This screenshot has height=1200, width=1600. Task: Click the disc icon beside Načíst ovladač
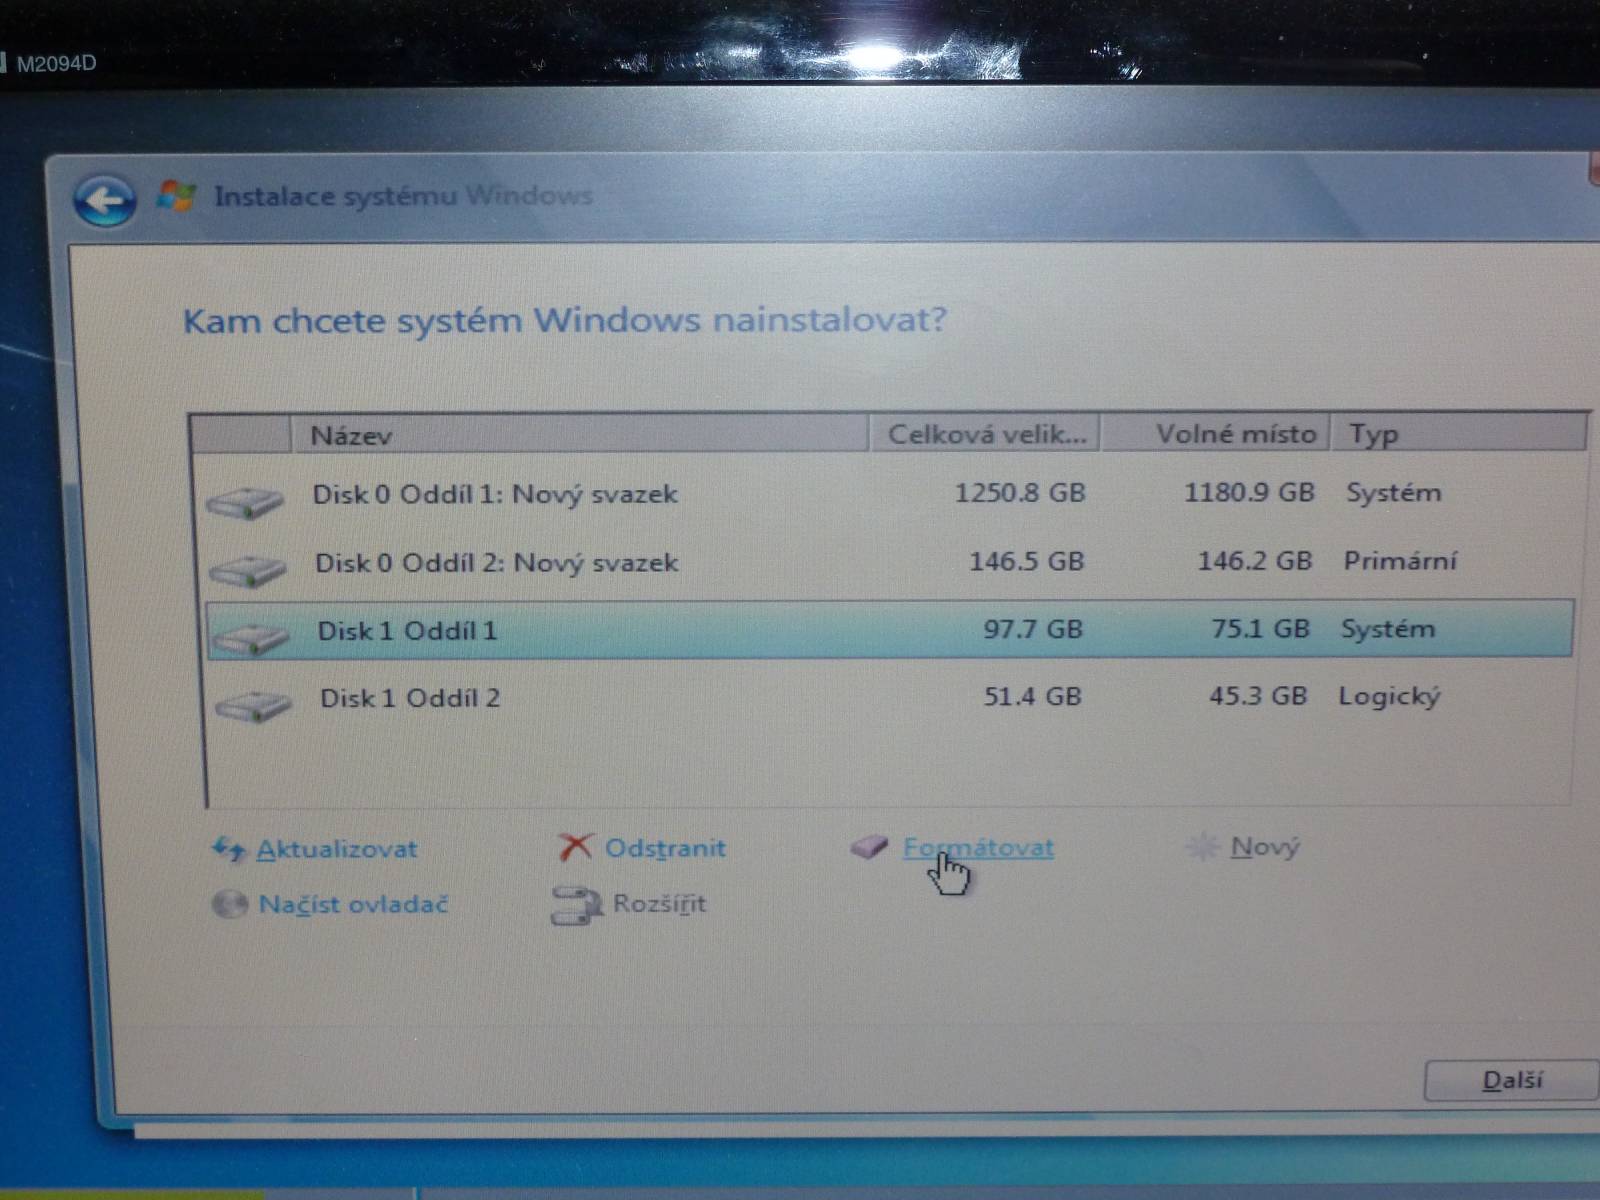tap(229, 904)
